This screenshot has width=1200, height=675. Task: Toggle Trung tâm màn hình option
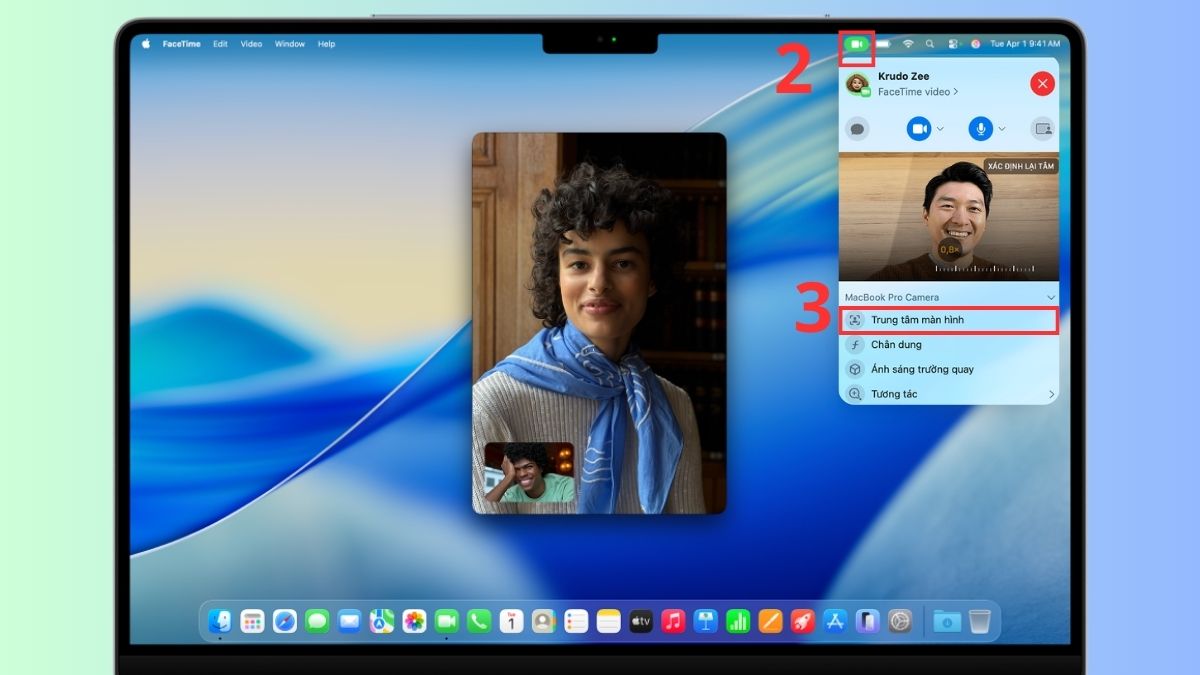[948, 320]
